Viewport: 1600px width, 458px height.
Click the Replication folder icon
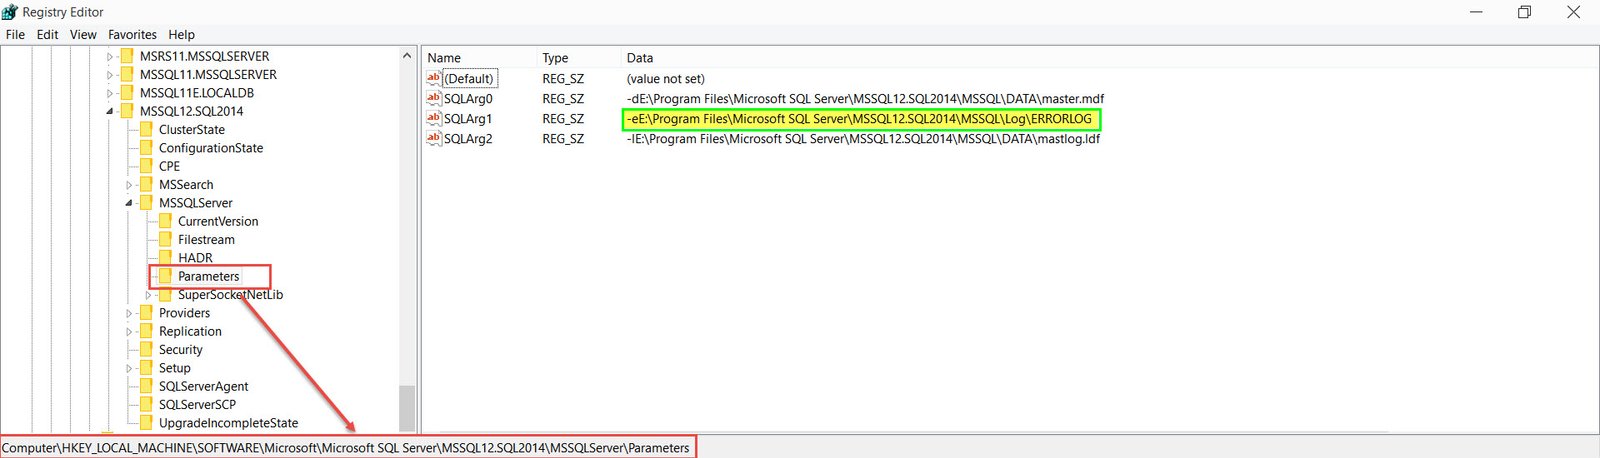tap(146, 331)
